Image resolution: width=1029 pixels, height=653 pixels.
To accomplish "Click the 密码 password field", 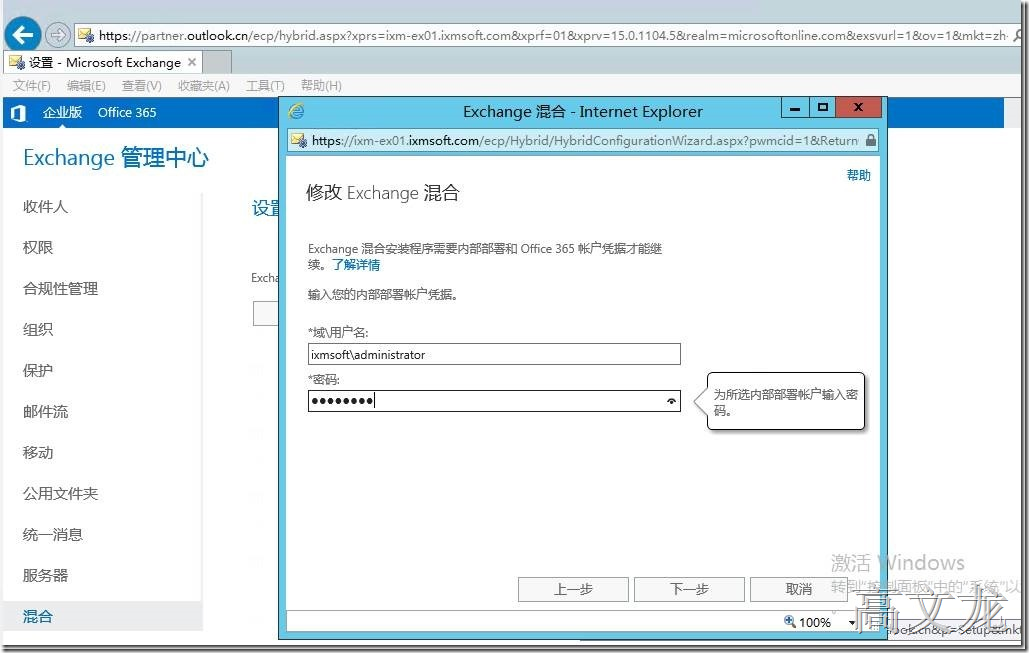I will [x=494, y=401].
